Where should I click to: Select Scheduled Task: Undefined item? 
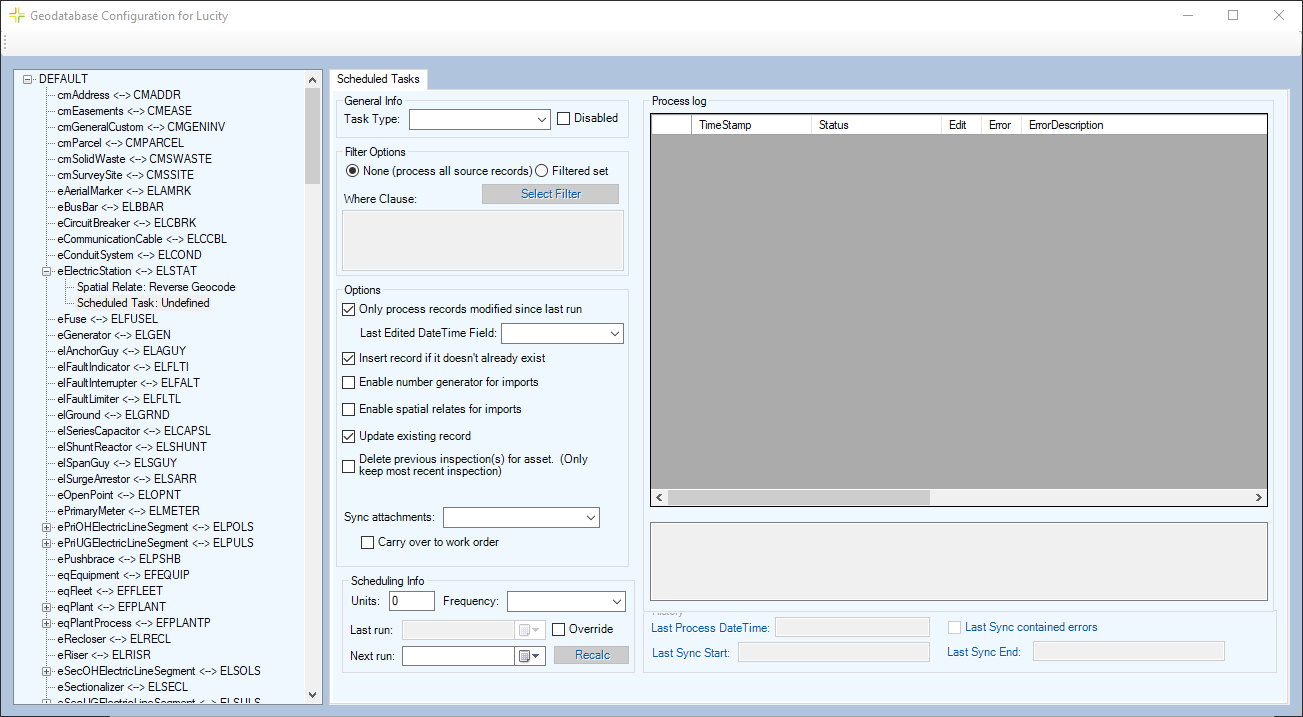[x=143, y=303]
